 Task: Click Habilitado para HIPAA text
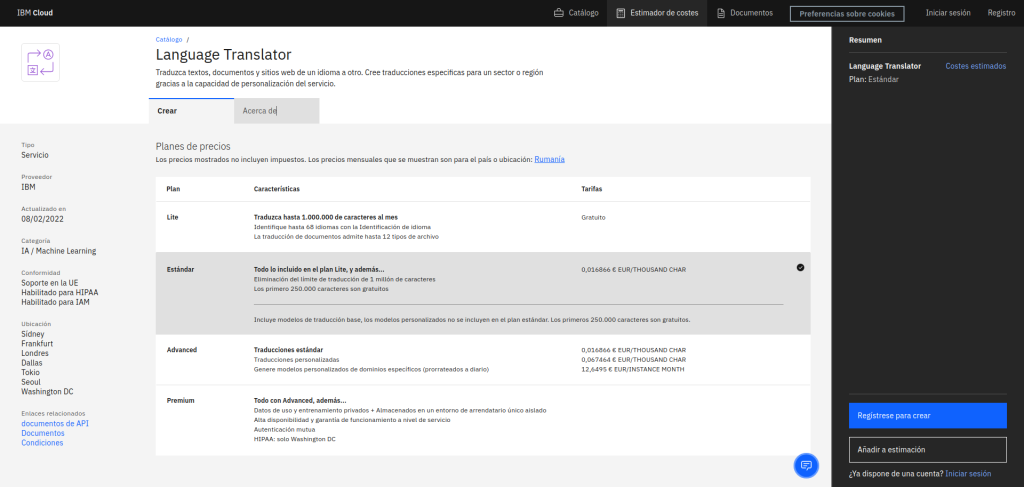tap(59, 292)
